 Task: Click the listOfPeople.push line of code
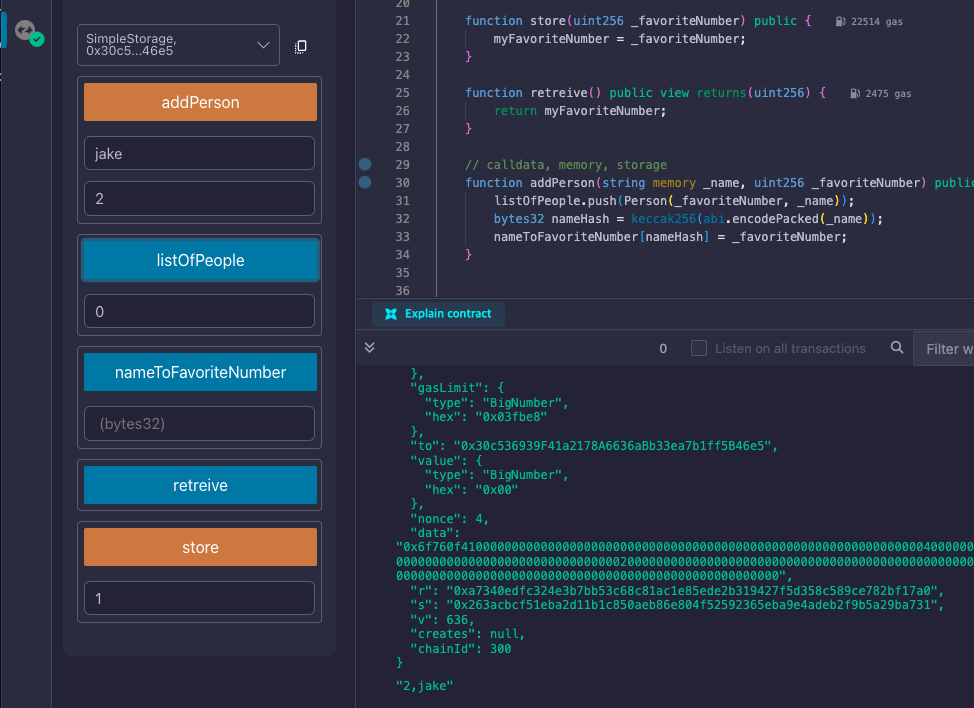tap(674, 201)
